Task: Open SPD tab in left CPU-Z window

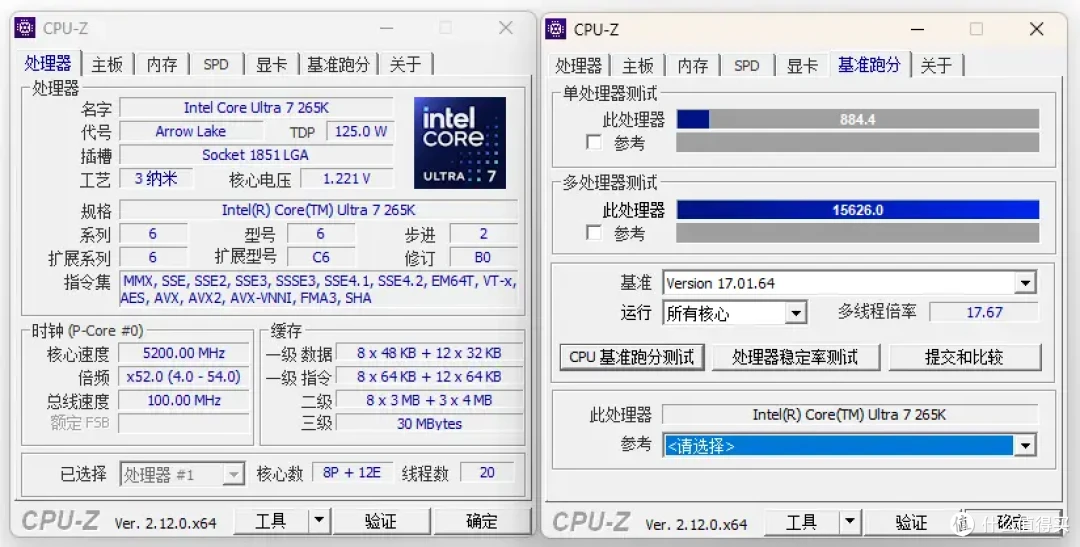Action: coord(216,64)
